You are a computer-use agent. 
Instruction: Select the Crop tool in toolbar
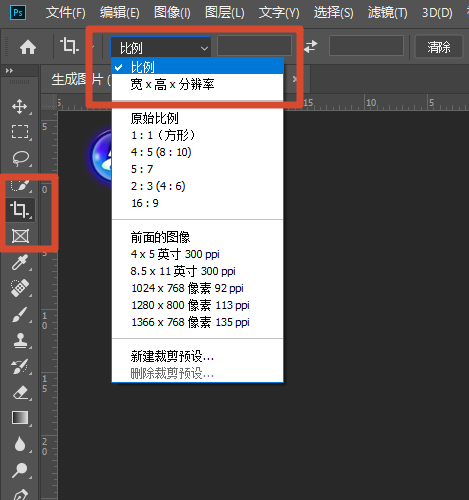[x=20, y=210]
